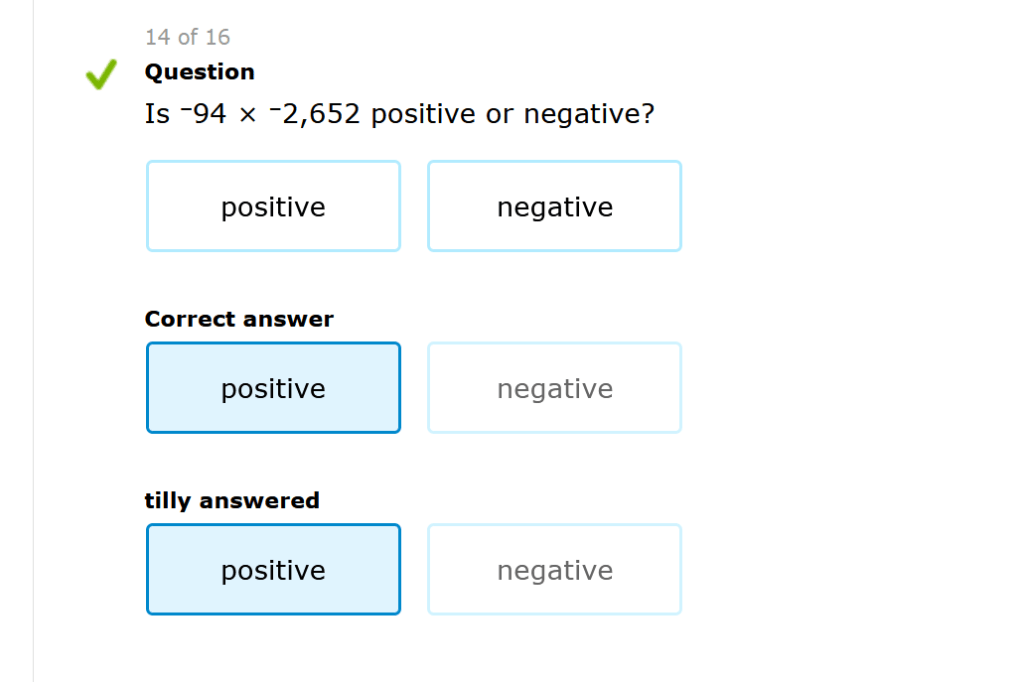The width and height of the screenshot is (1023, 682).
Task: Click greyed "negative" under Correct answer
Action: (x=554, y=388)
